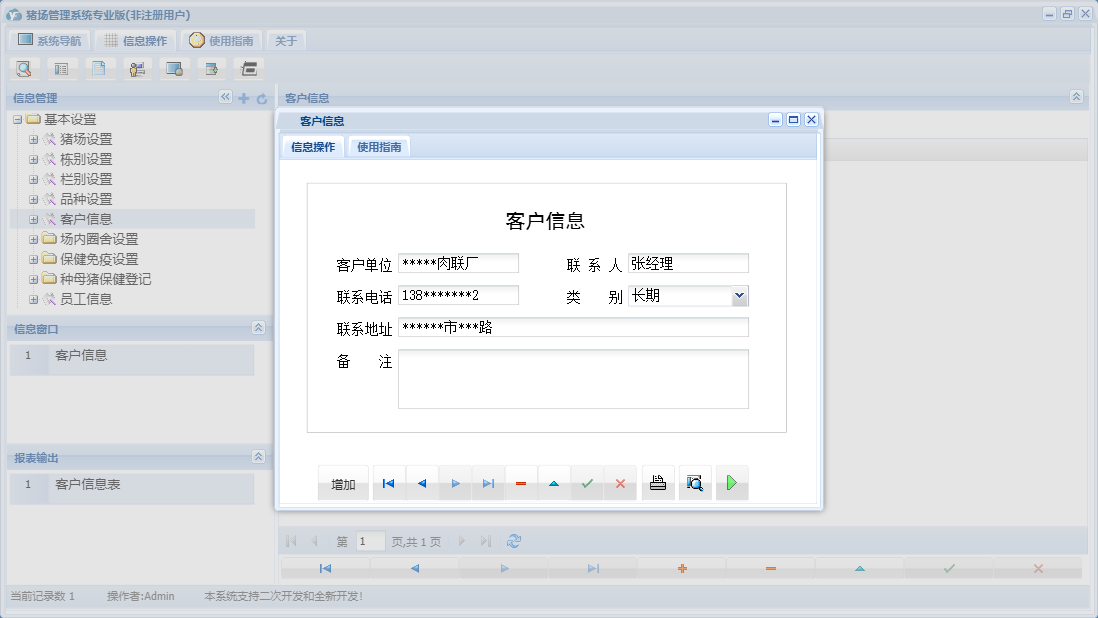Click the page number input field
Screen dimensions: 1098x618
pos(369,540)
